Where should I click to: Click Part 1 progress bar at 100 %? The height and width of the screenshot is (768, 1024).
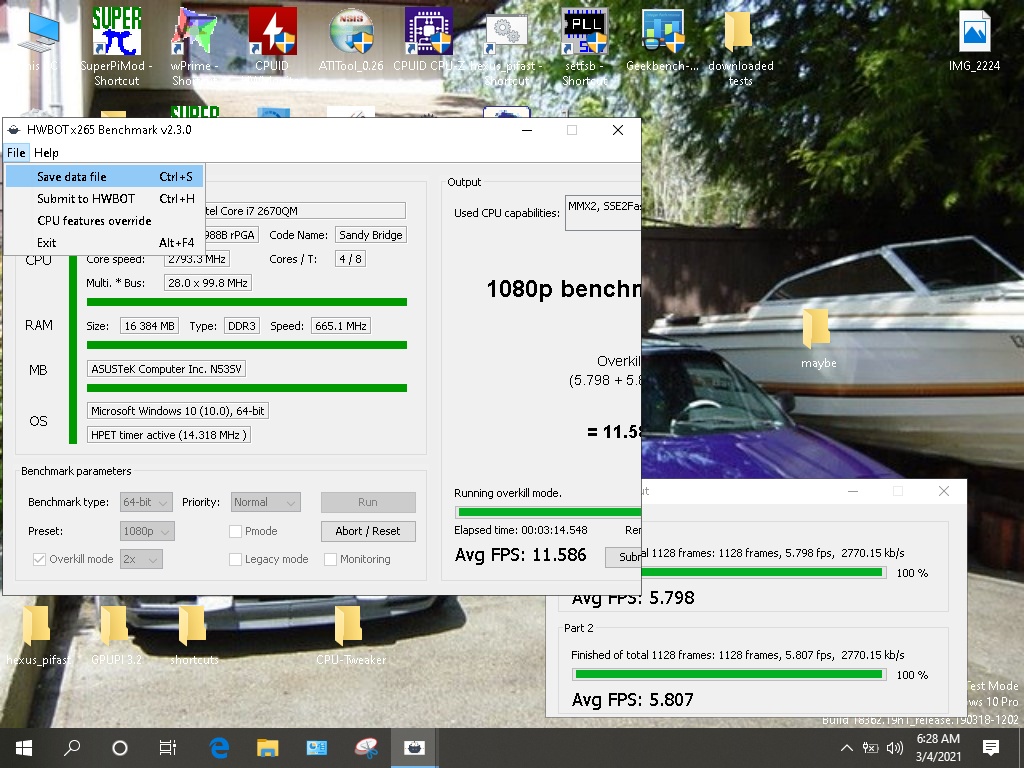tap(763, 573)
